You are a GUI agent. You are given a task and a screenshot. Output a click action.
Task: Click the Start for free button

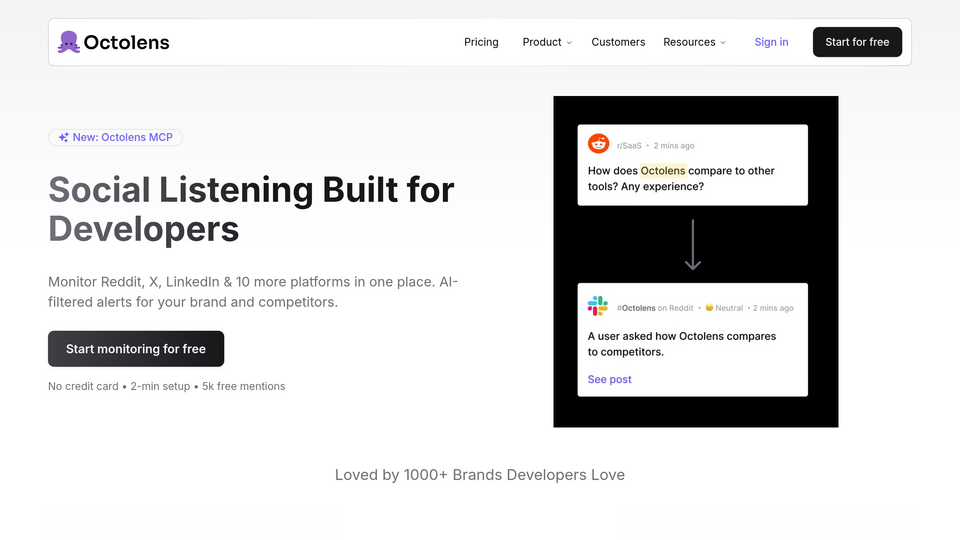tap(857, 42)
